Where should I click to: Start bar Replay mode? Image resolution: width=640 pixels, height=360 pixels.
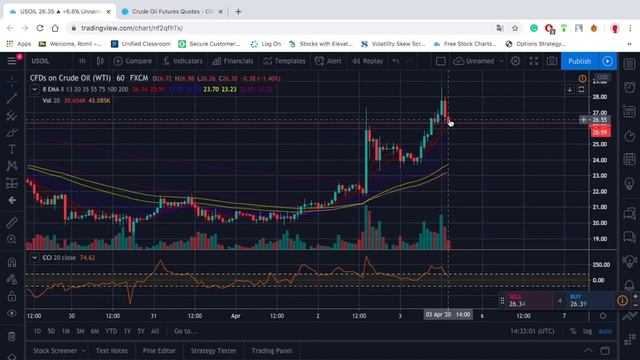click(x=367, y=61)
